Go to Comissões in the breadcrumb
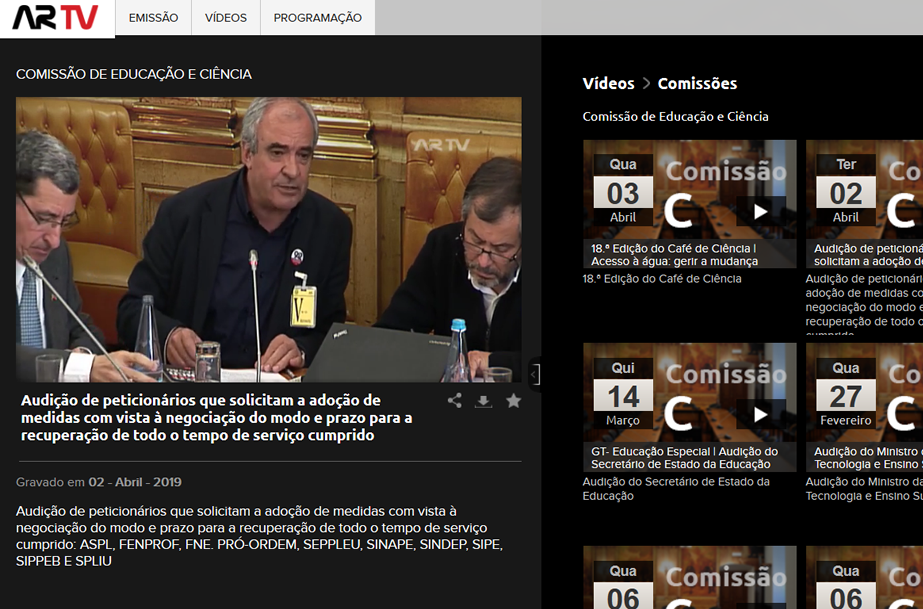This screenshot has height=609, width=923. tap(697, 83)
